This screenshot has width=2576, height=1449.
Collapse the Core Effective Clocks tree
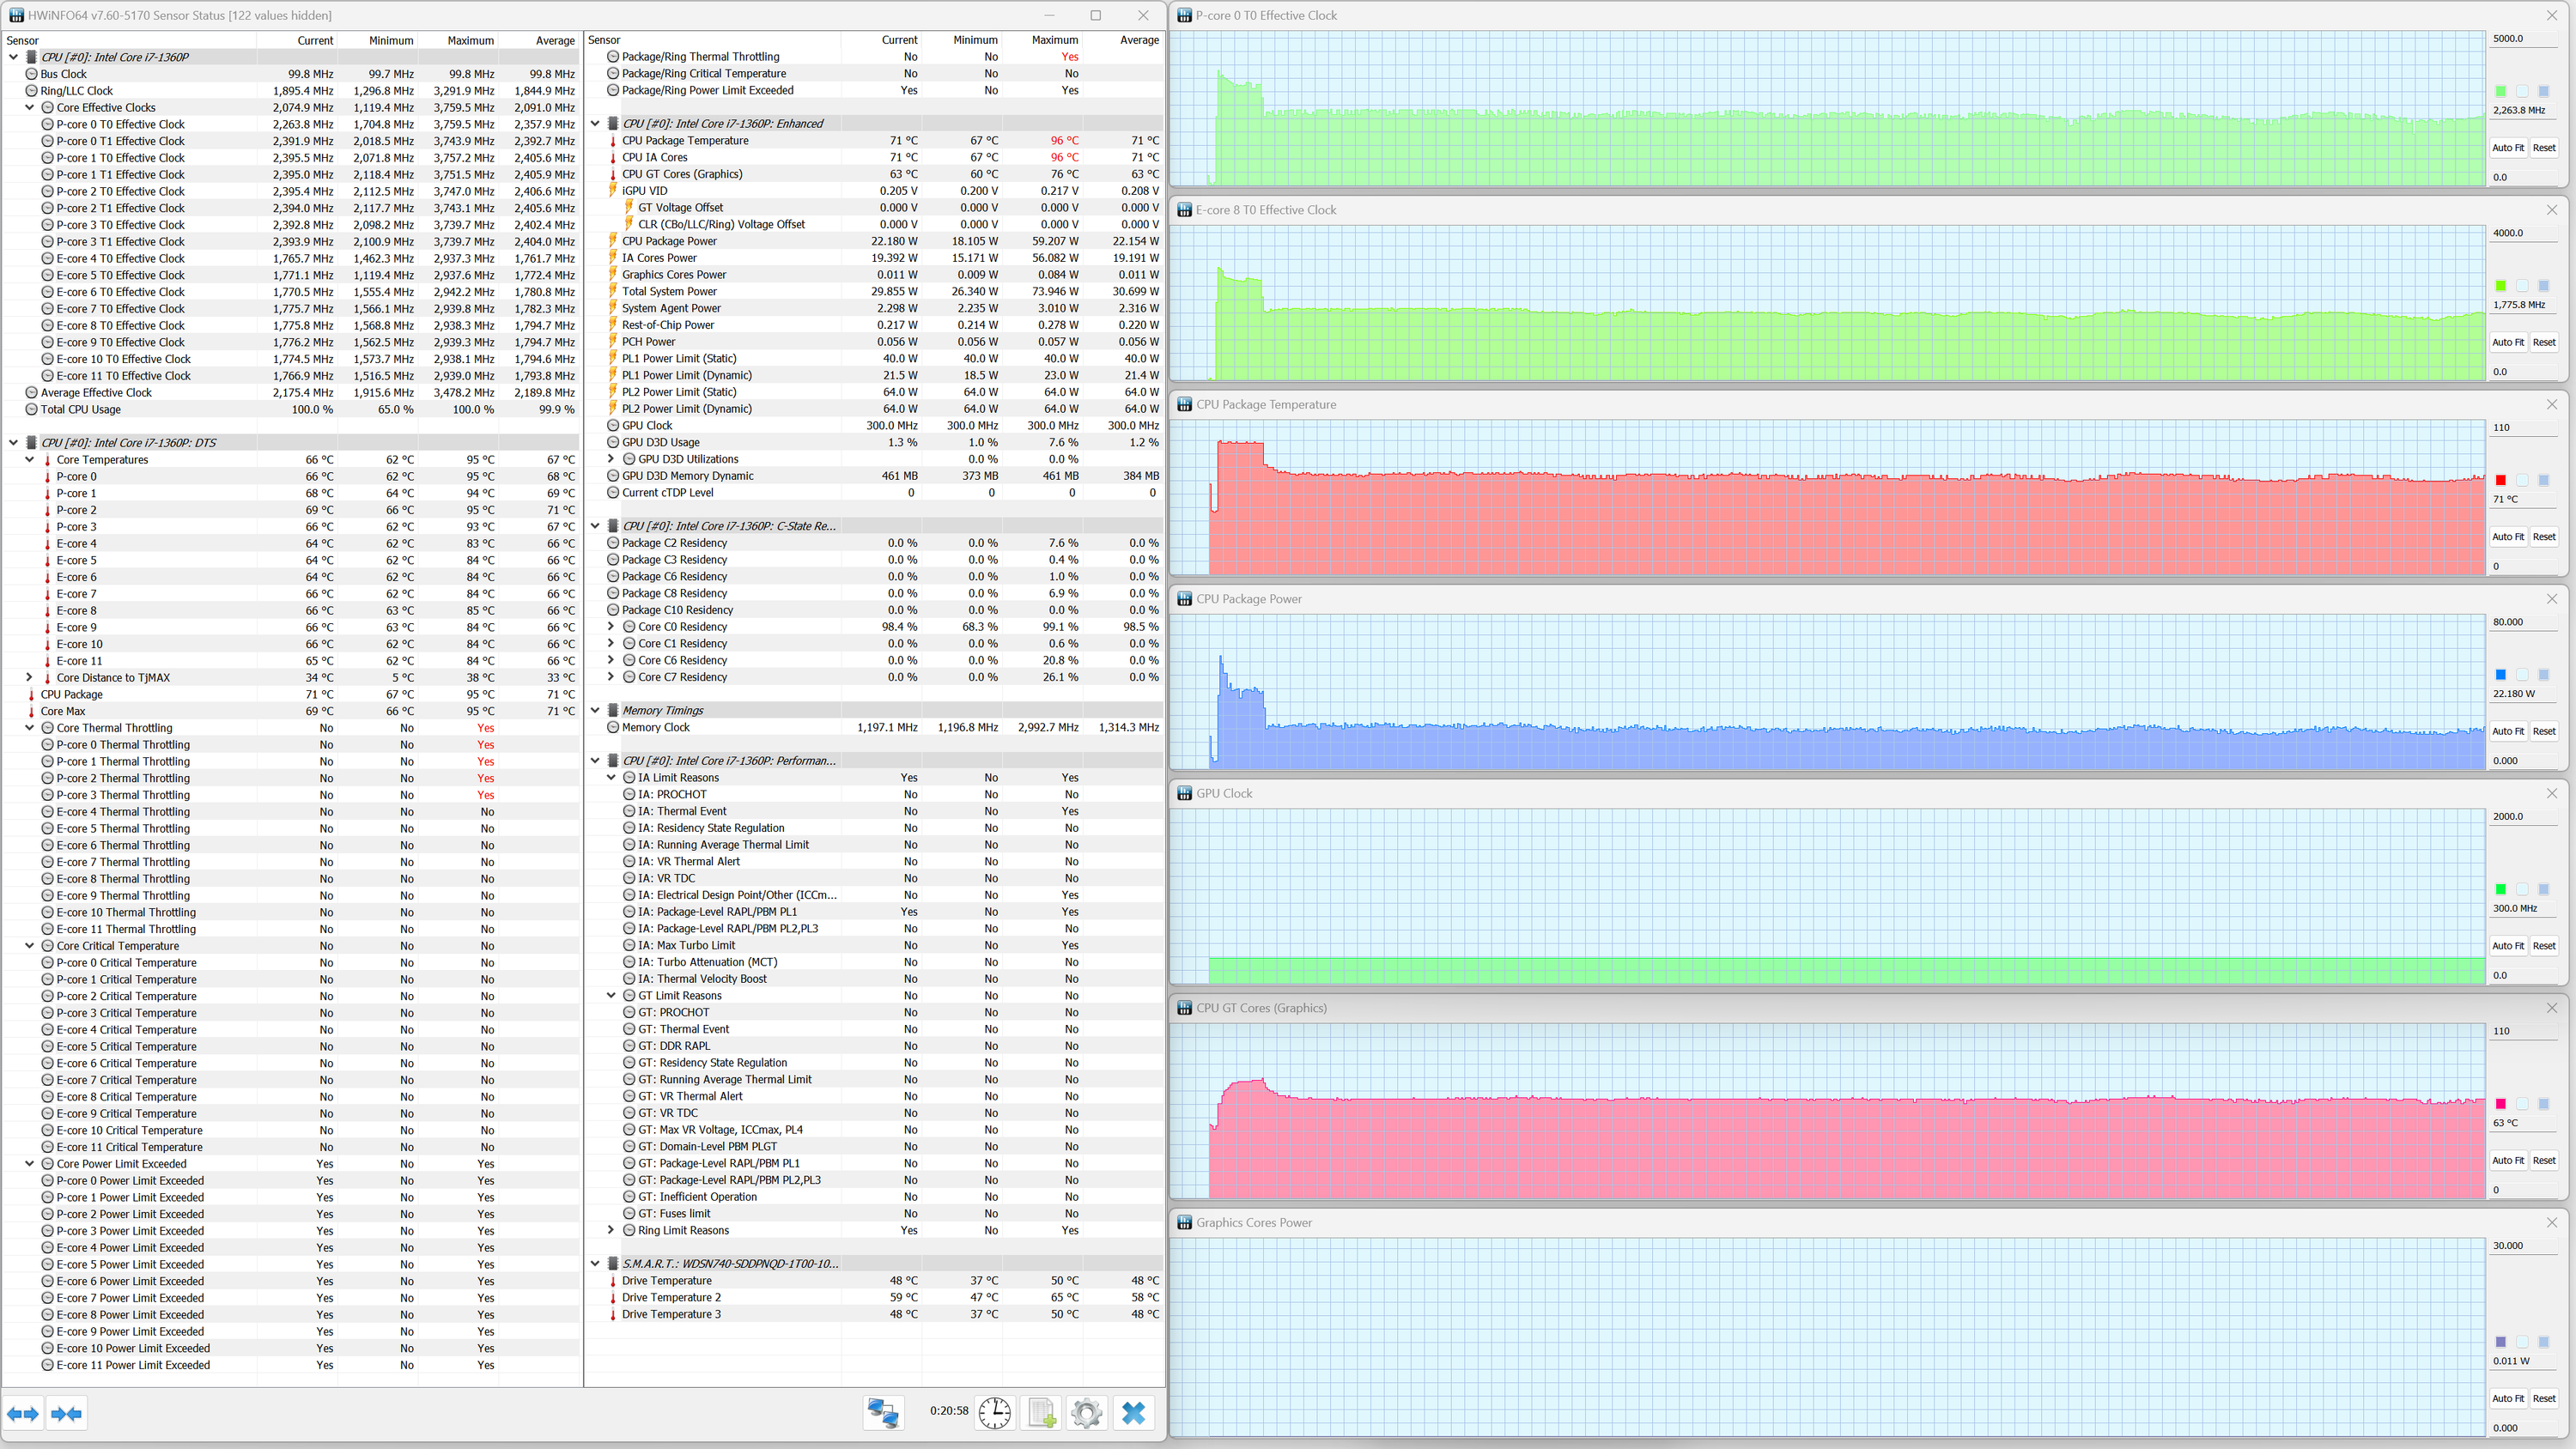coord(30,108)
